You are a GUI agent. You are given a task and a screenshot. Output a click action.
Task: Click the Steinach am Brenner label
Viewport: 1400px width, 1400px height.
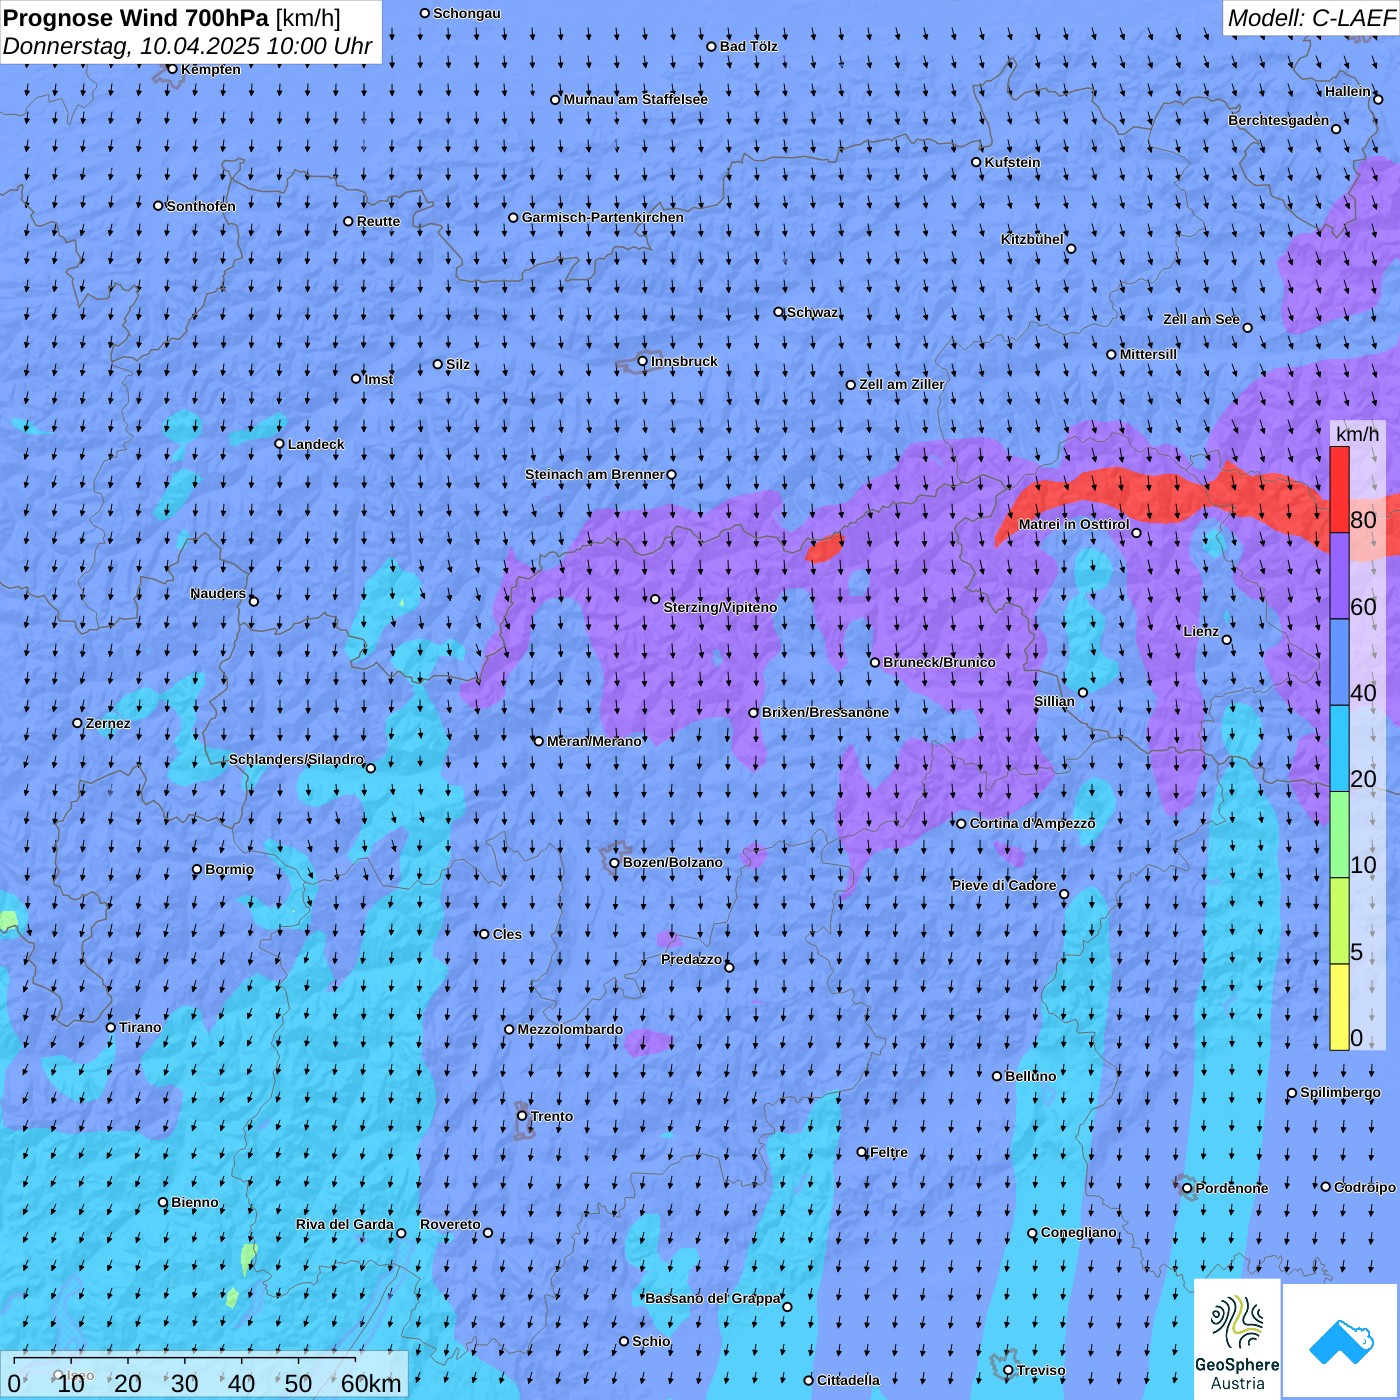(594, 474)
